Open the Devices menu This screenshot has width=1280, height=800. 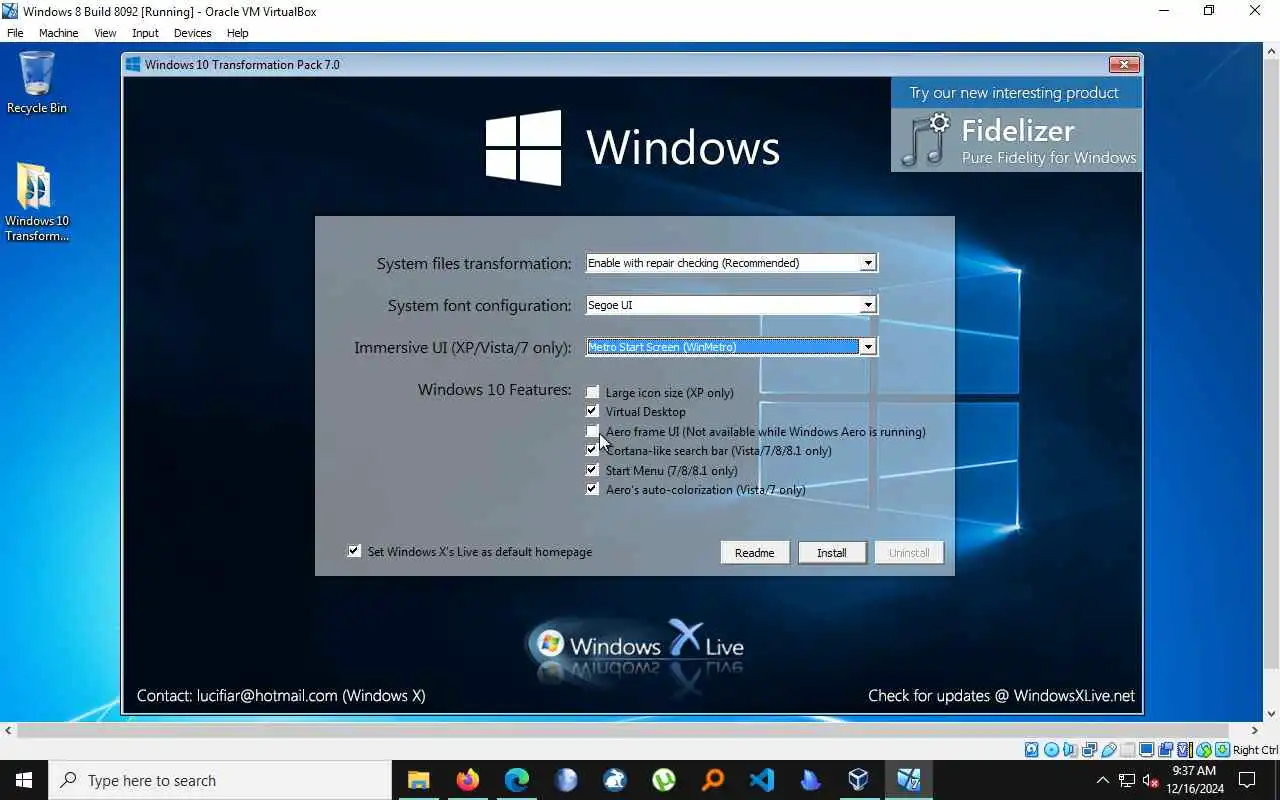tap(192, 33)
